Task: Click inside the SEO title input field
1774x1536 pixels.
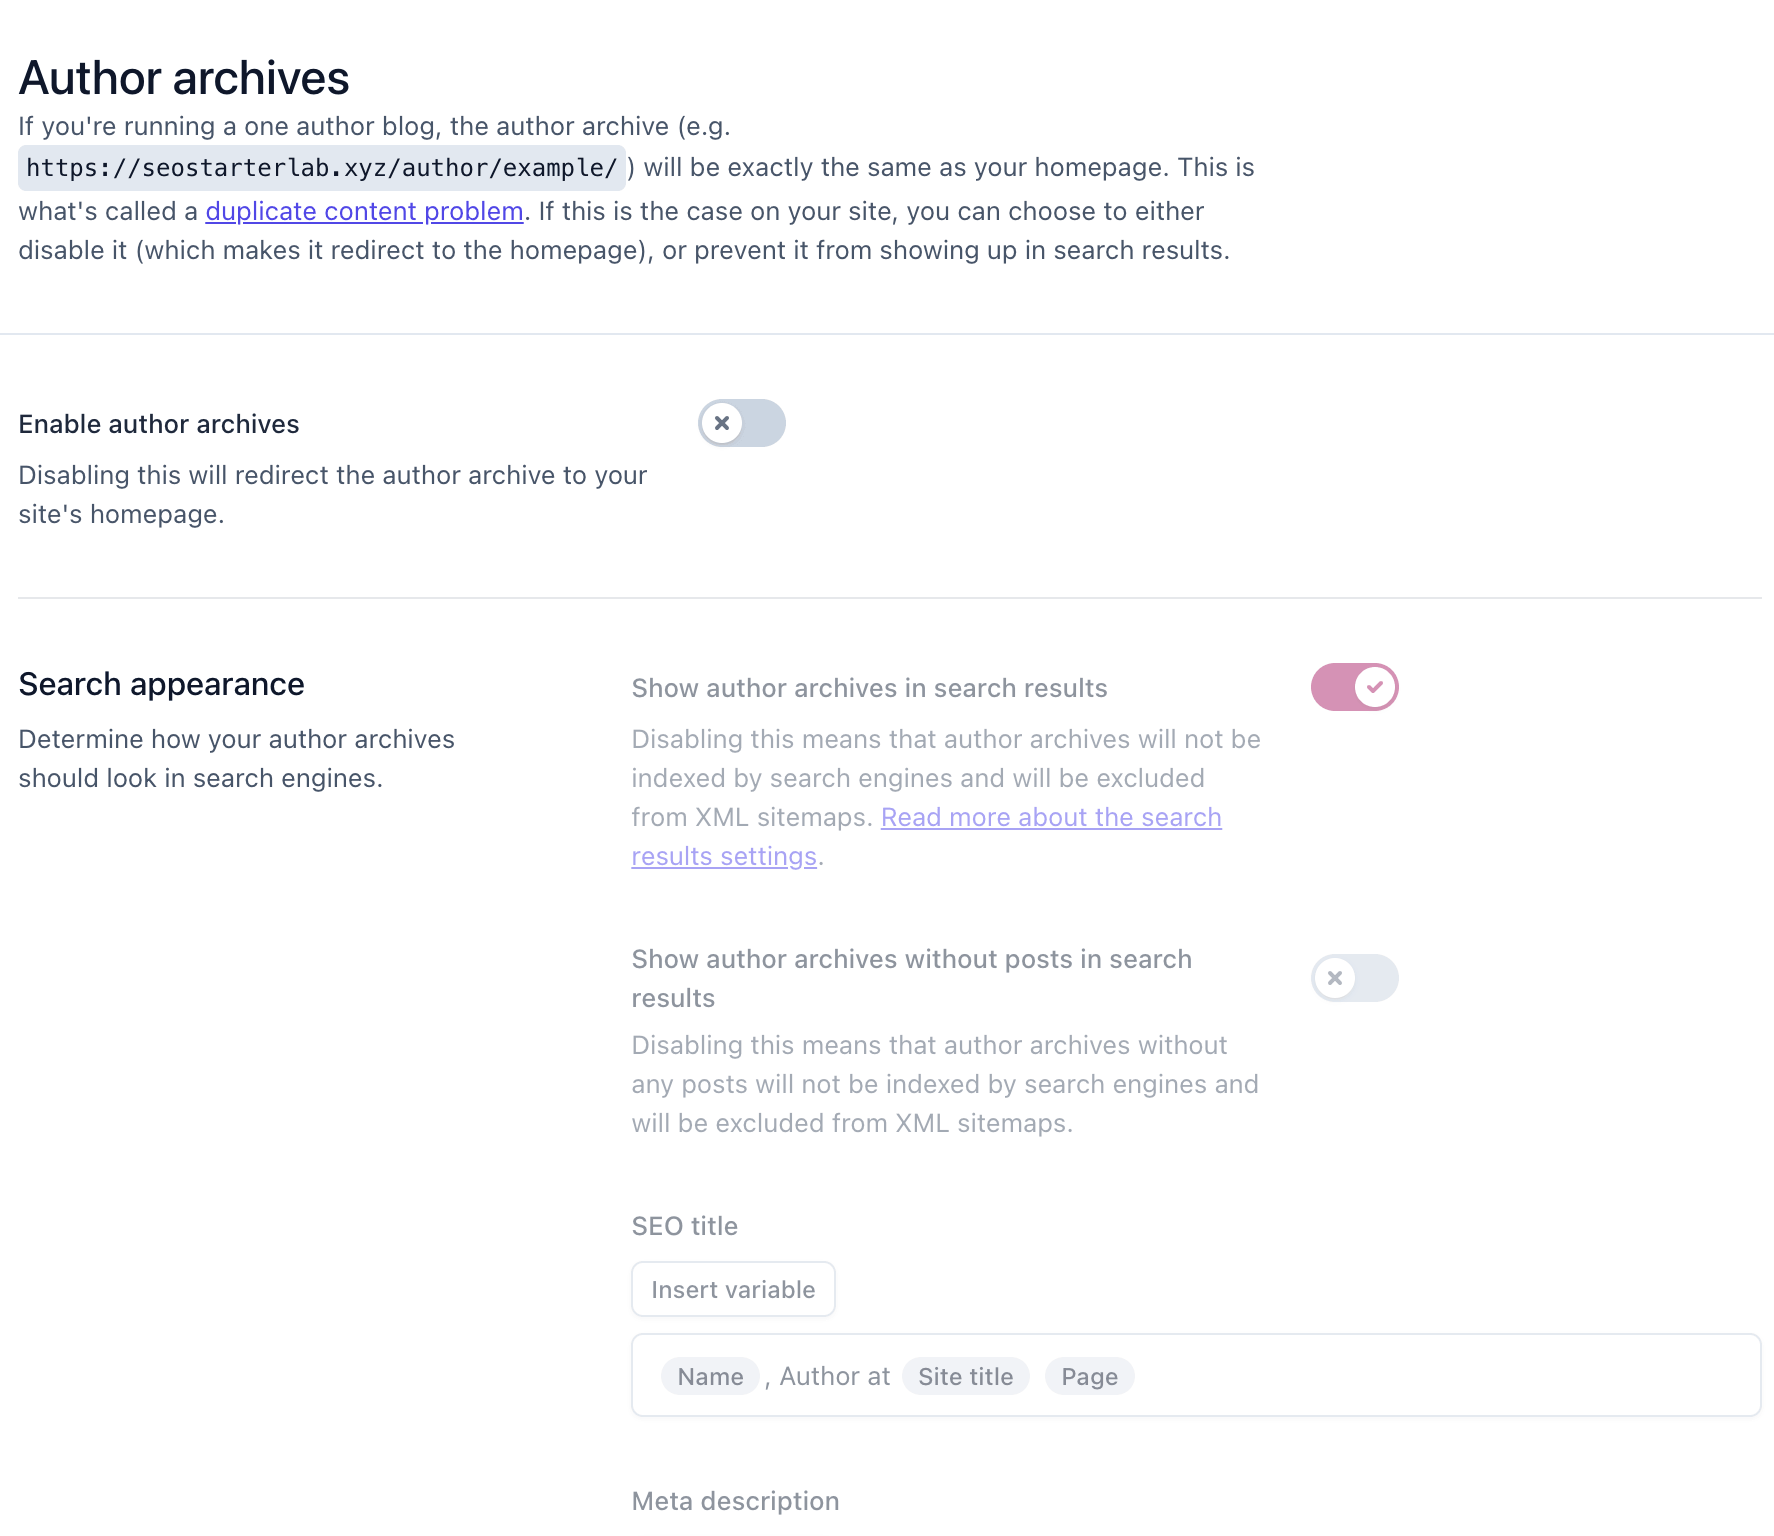Action: click(1300, 1376)
